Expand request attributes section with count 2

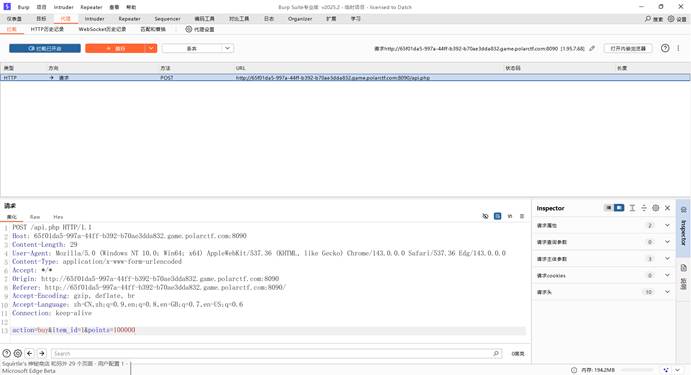[603, 225]
